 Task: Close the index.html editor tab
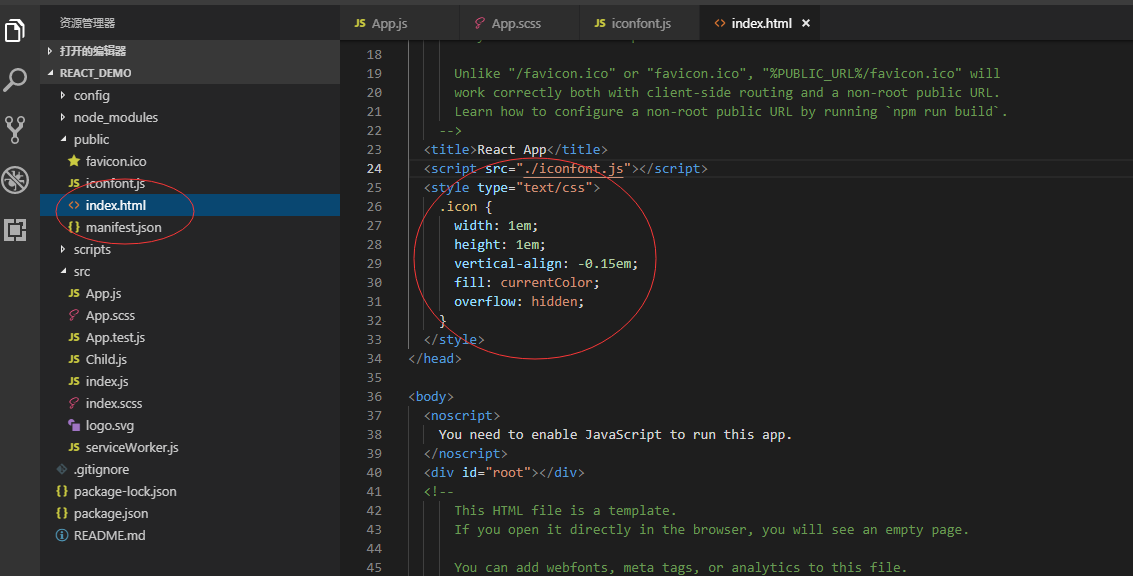806,23
